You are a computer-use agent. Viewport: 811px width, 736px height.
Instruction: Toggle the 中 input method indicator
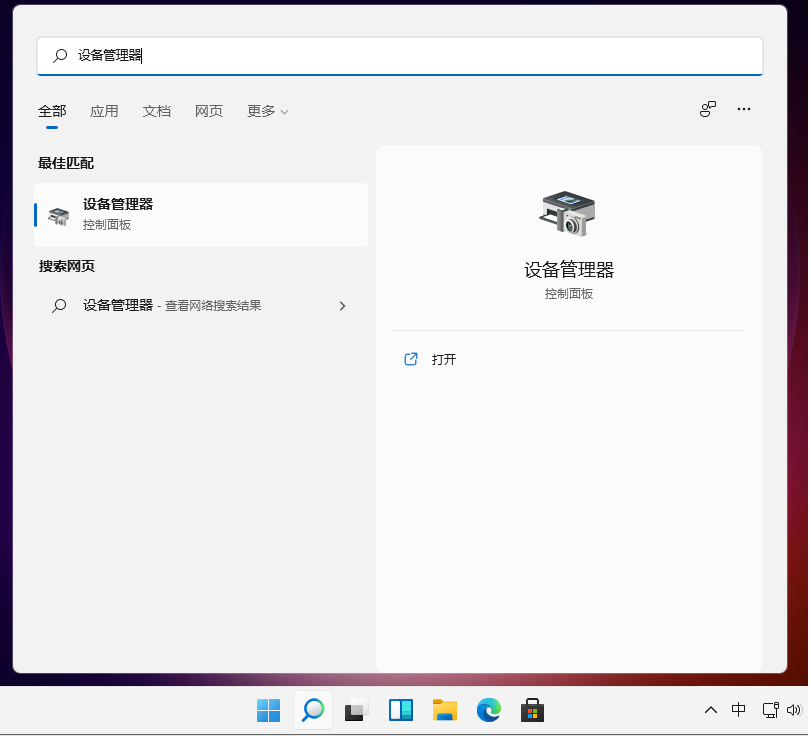738,710
